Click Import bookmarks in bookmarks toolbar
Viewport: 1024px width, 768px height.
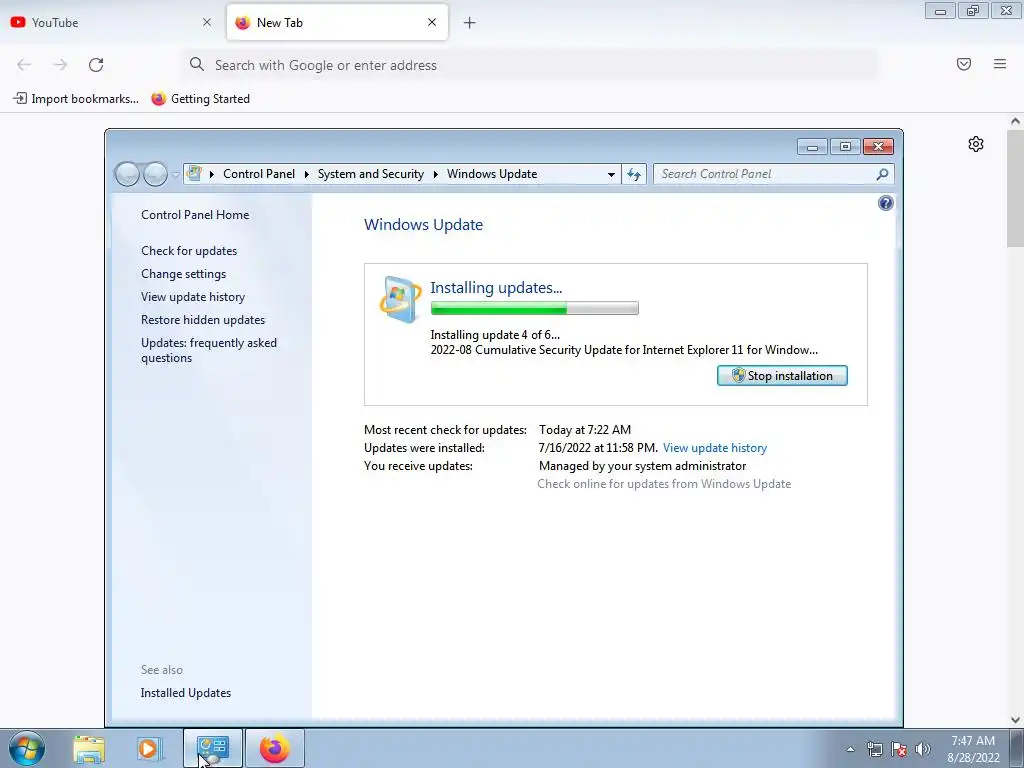click(x=76, y=99)
